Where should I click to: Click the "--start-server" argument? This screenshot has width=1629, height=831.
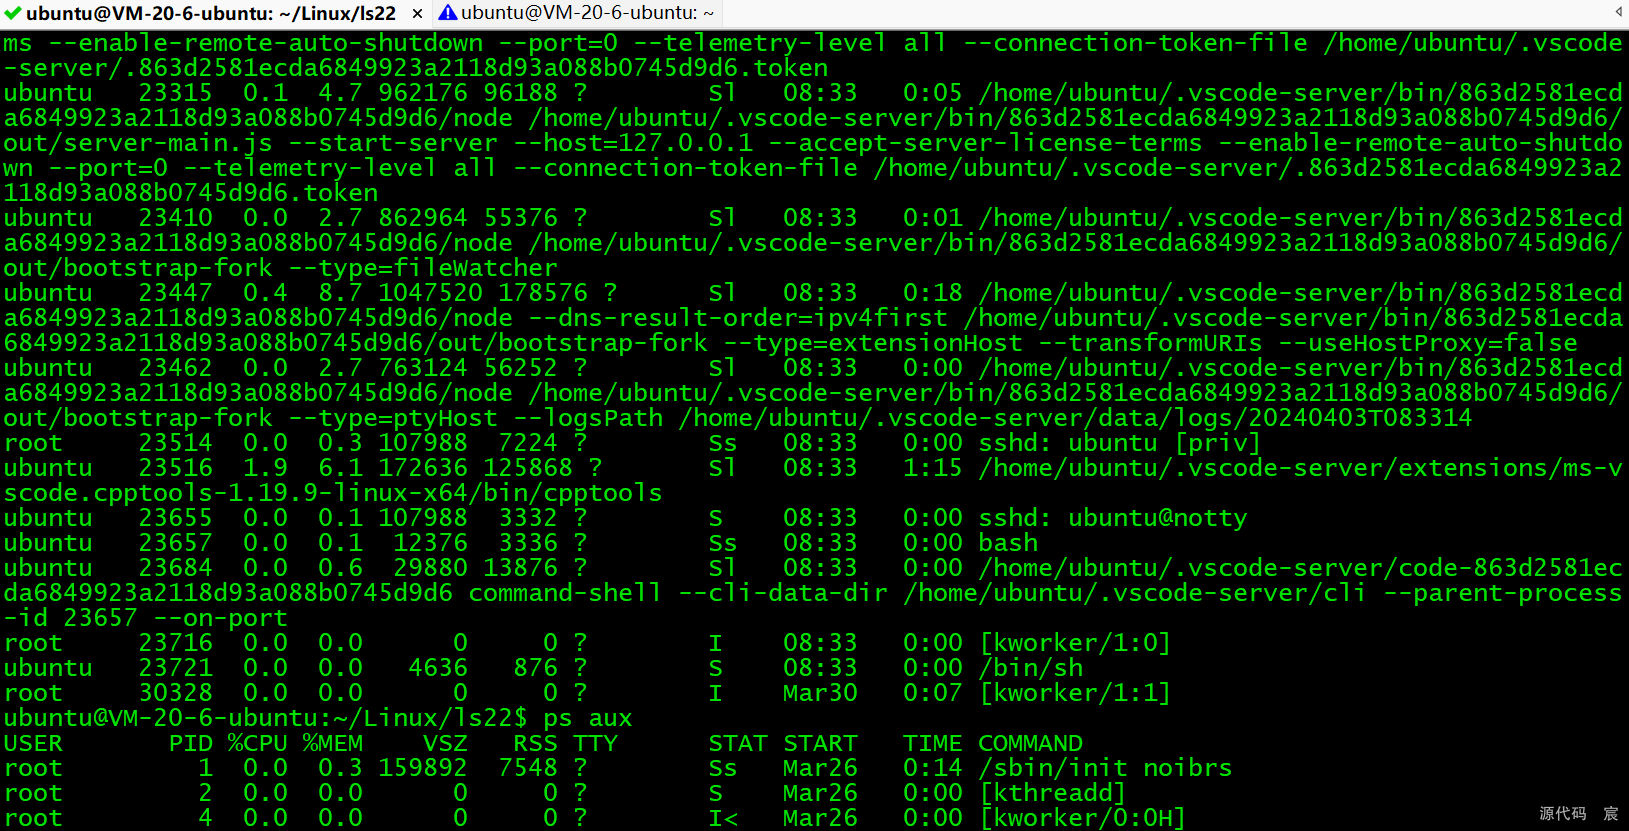tap(393, 143)
